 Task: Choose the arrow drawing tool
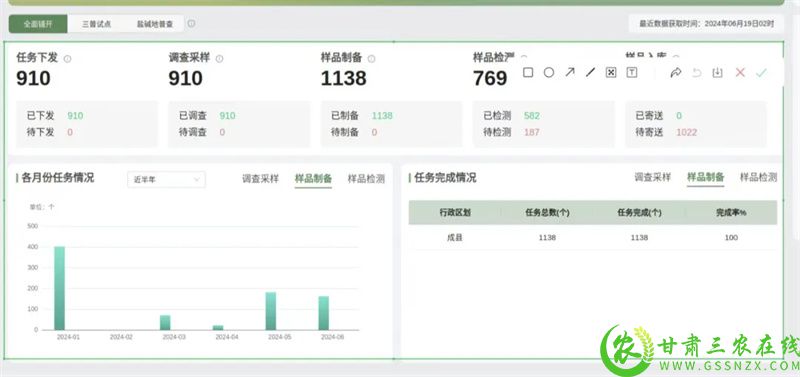[x=569, y=72]
